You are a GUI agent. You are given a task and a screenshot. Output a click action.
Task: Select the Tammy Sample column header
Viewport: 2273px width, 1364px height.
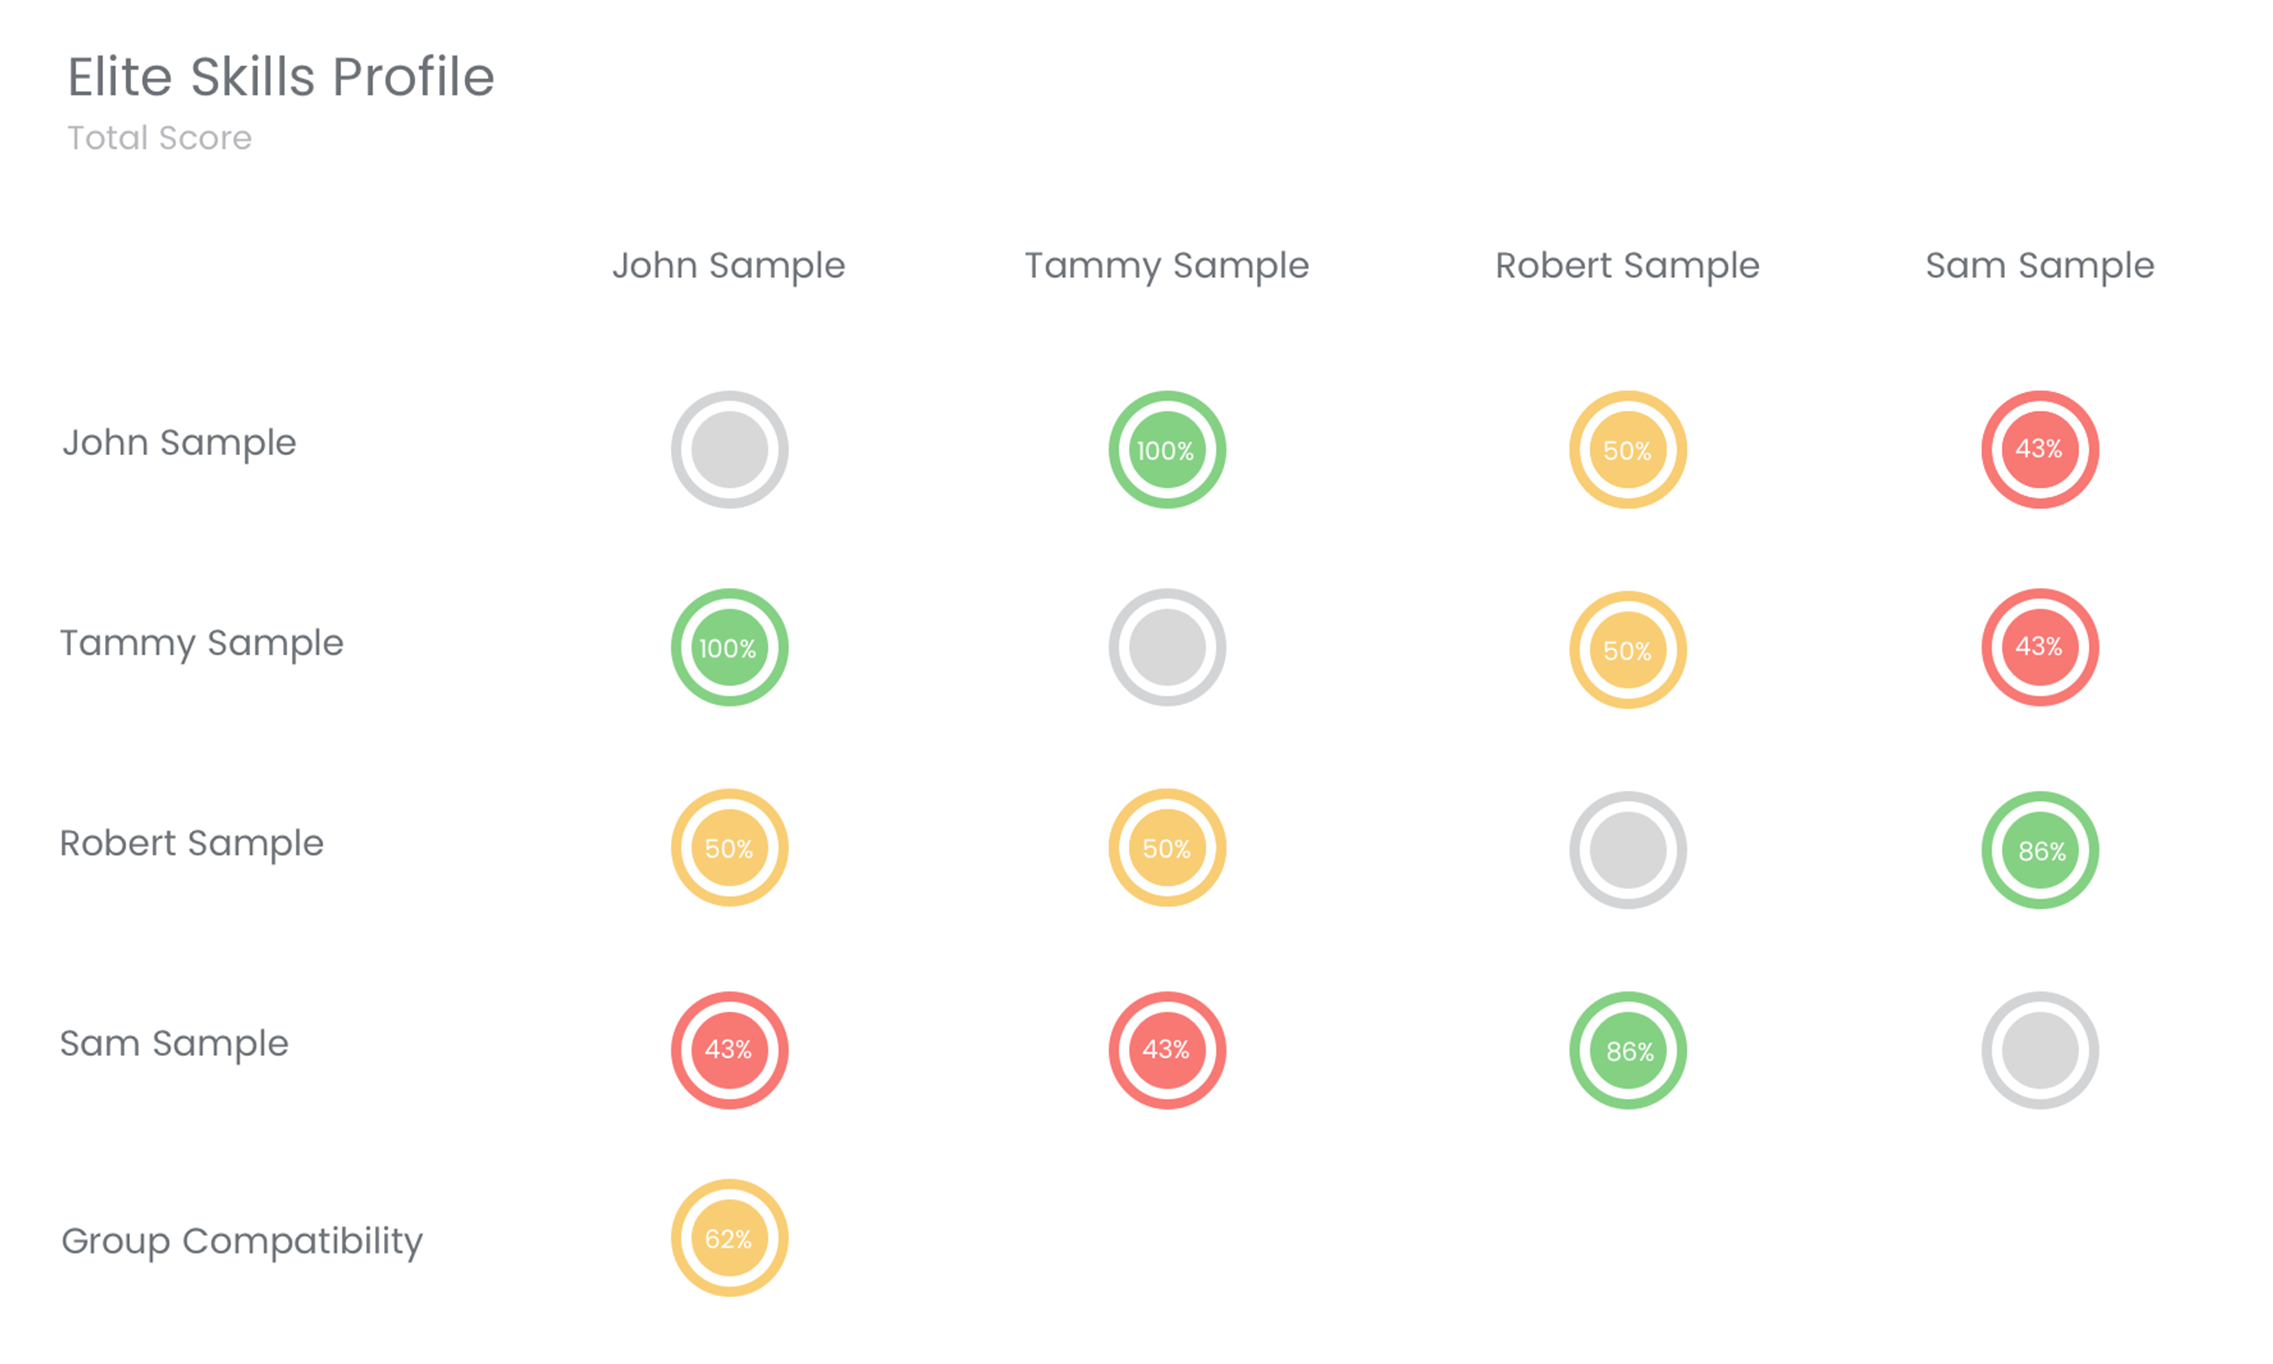point(1166,266)
